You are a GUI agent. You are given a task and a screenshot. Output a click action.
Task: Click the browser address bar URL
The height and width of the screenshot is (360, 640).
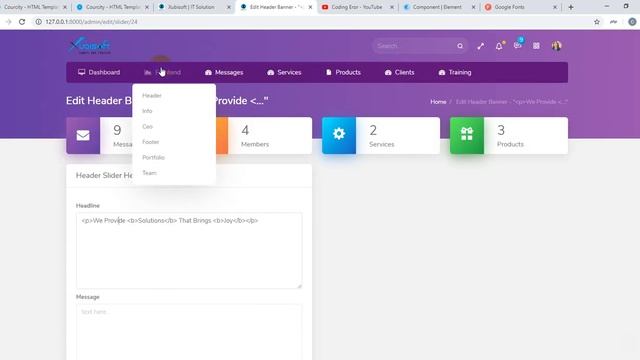coord(91,22)
